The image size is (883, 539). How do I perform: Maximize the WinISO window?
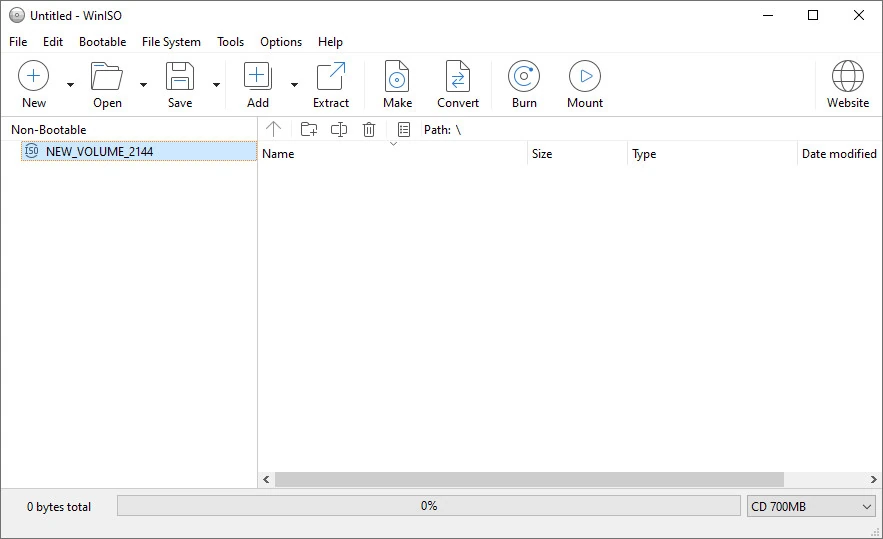813,15
